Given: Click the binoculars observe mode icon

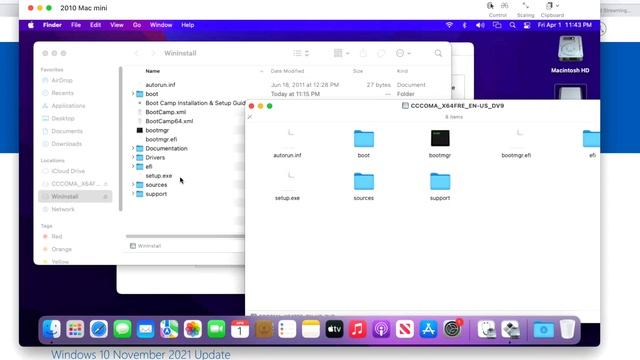Looking at the screenshot, I should tap(504, 6).
